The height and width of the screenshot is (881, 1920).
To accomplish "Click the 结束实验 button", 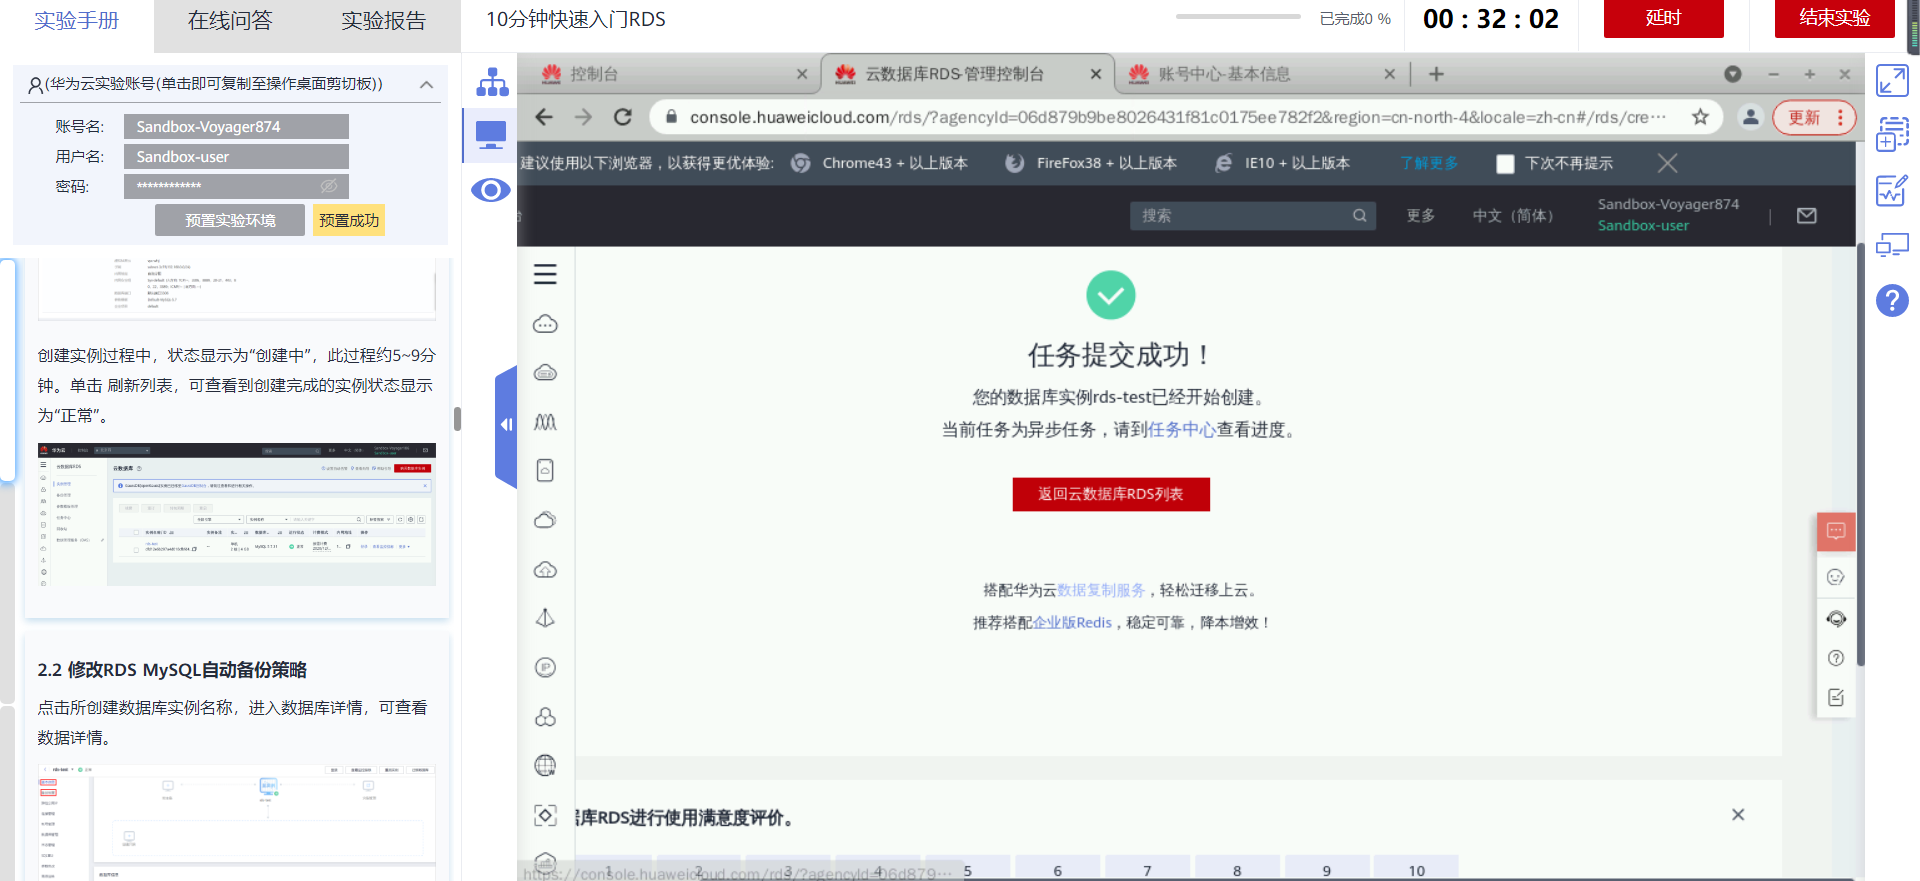I will coord(1835,18).
